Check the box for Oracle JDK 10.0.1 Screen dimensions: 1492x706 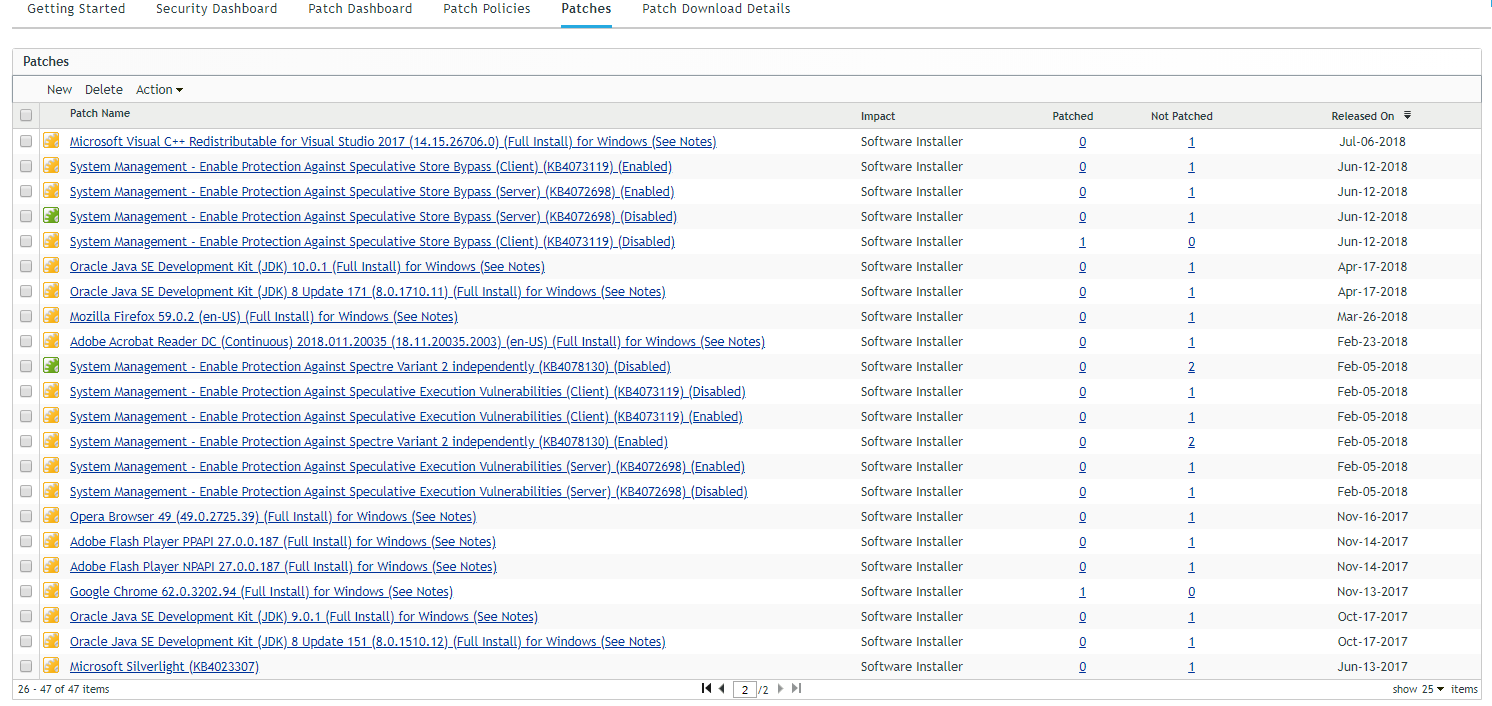click(x=26, y=266)
